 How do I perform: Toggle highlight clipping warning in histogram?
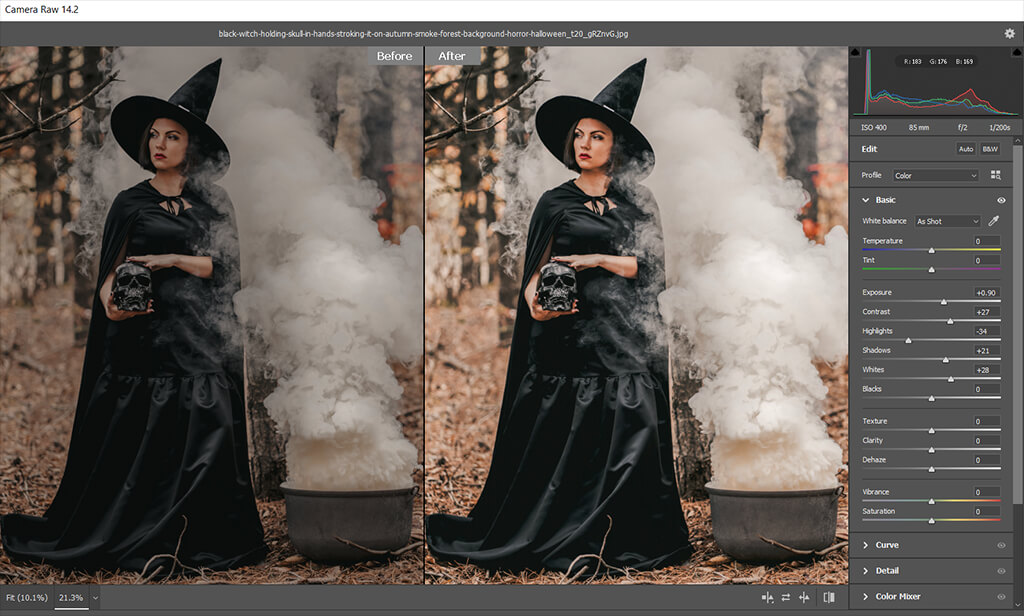(x=1017, y=52)
